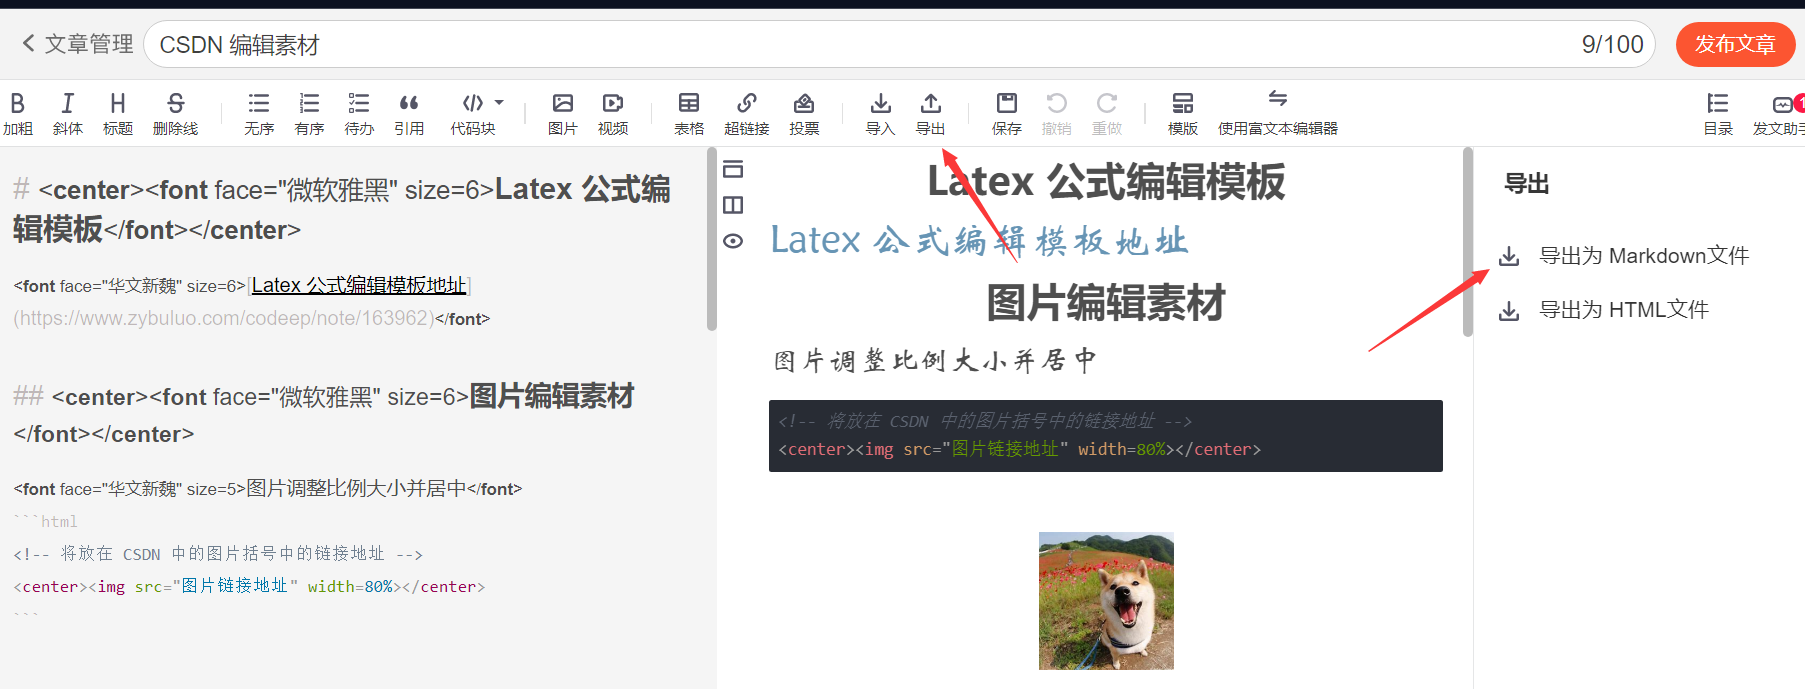Click the code block in the preview pane
The width and height of the screenshot is (1805, 689).
pos(1106,436)
